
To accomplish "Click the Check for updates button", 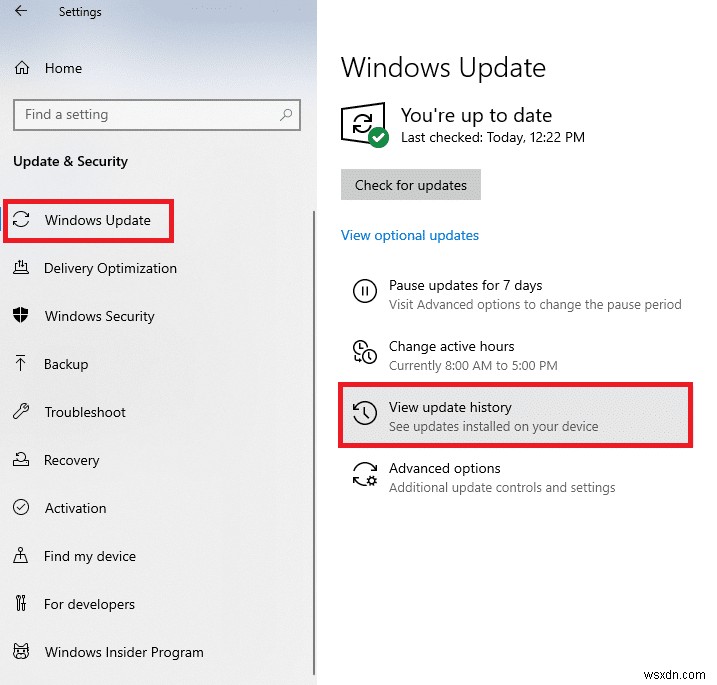I will pos(411,185).
